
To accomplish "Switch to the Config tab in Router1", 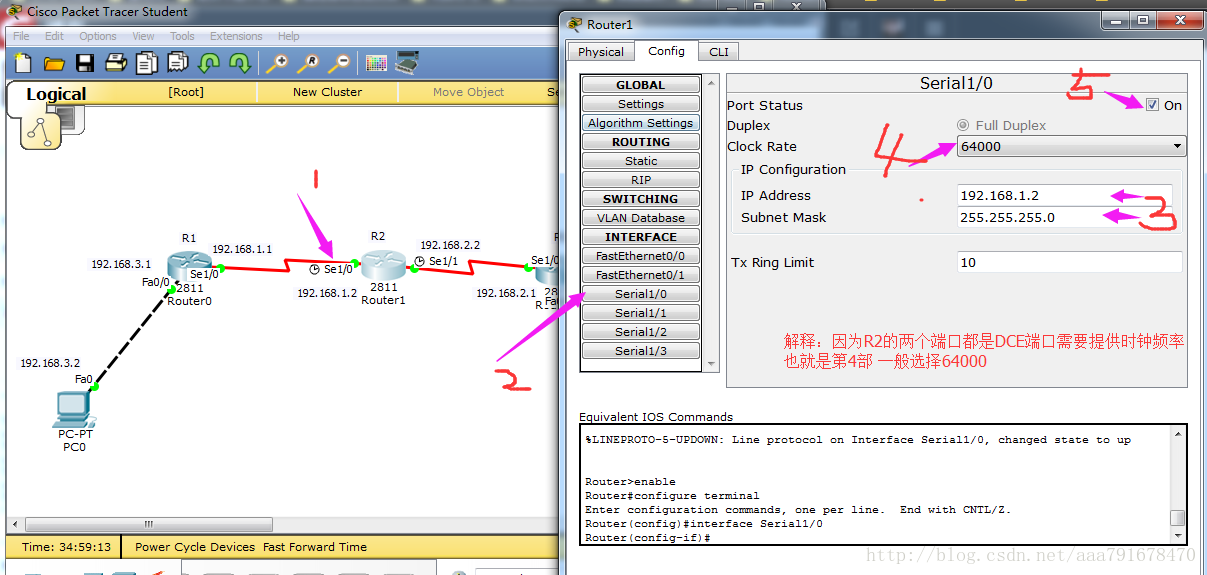I will tap(666, 51).
